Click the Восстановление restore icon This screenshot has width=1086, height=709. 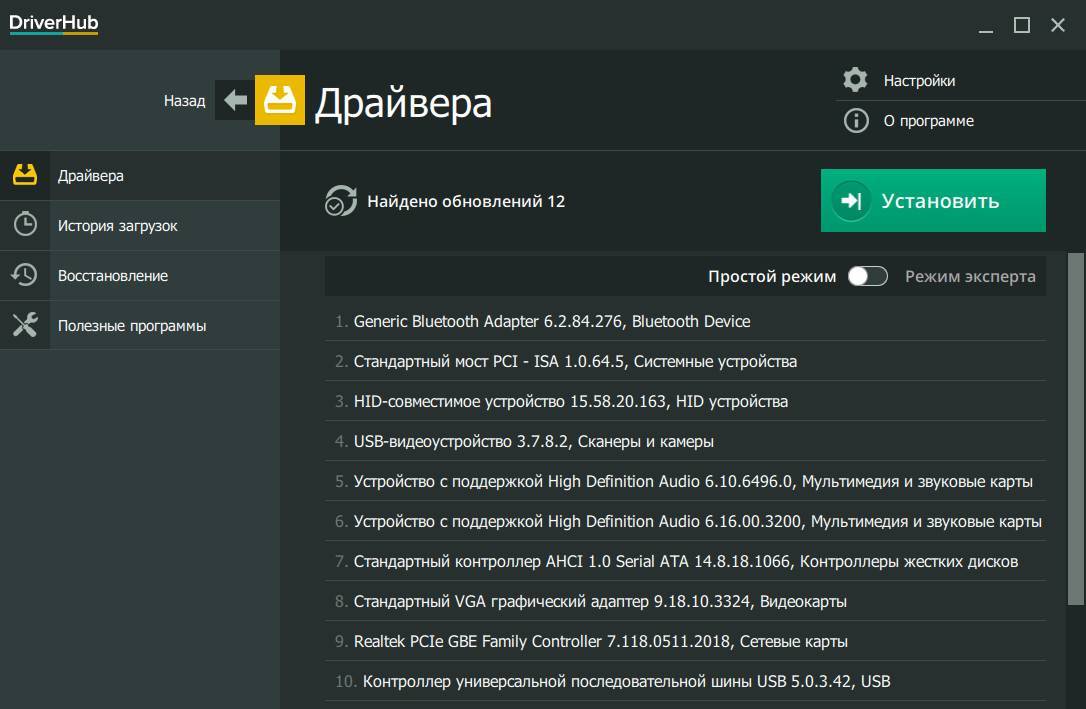[25, 275]
